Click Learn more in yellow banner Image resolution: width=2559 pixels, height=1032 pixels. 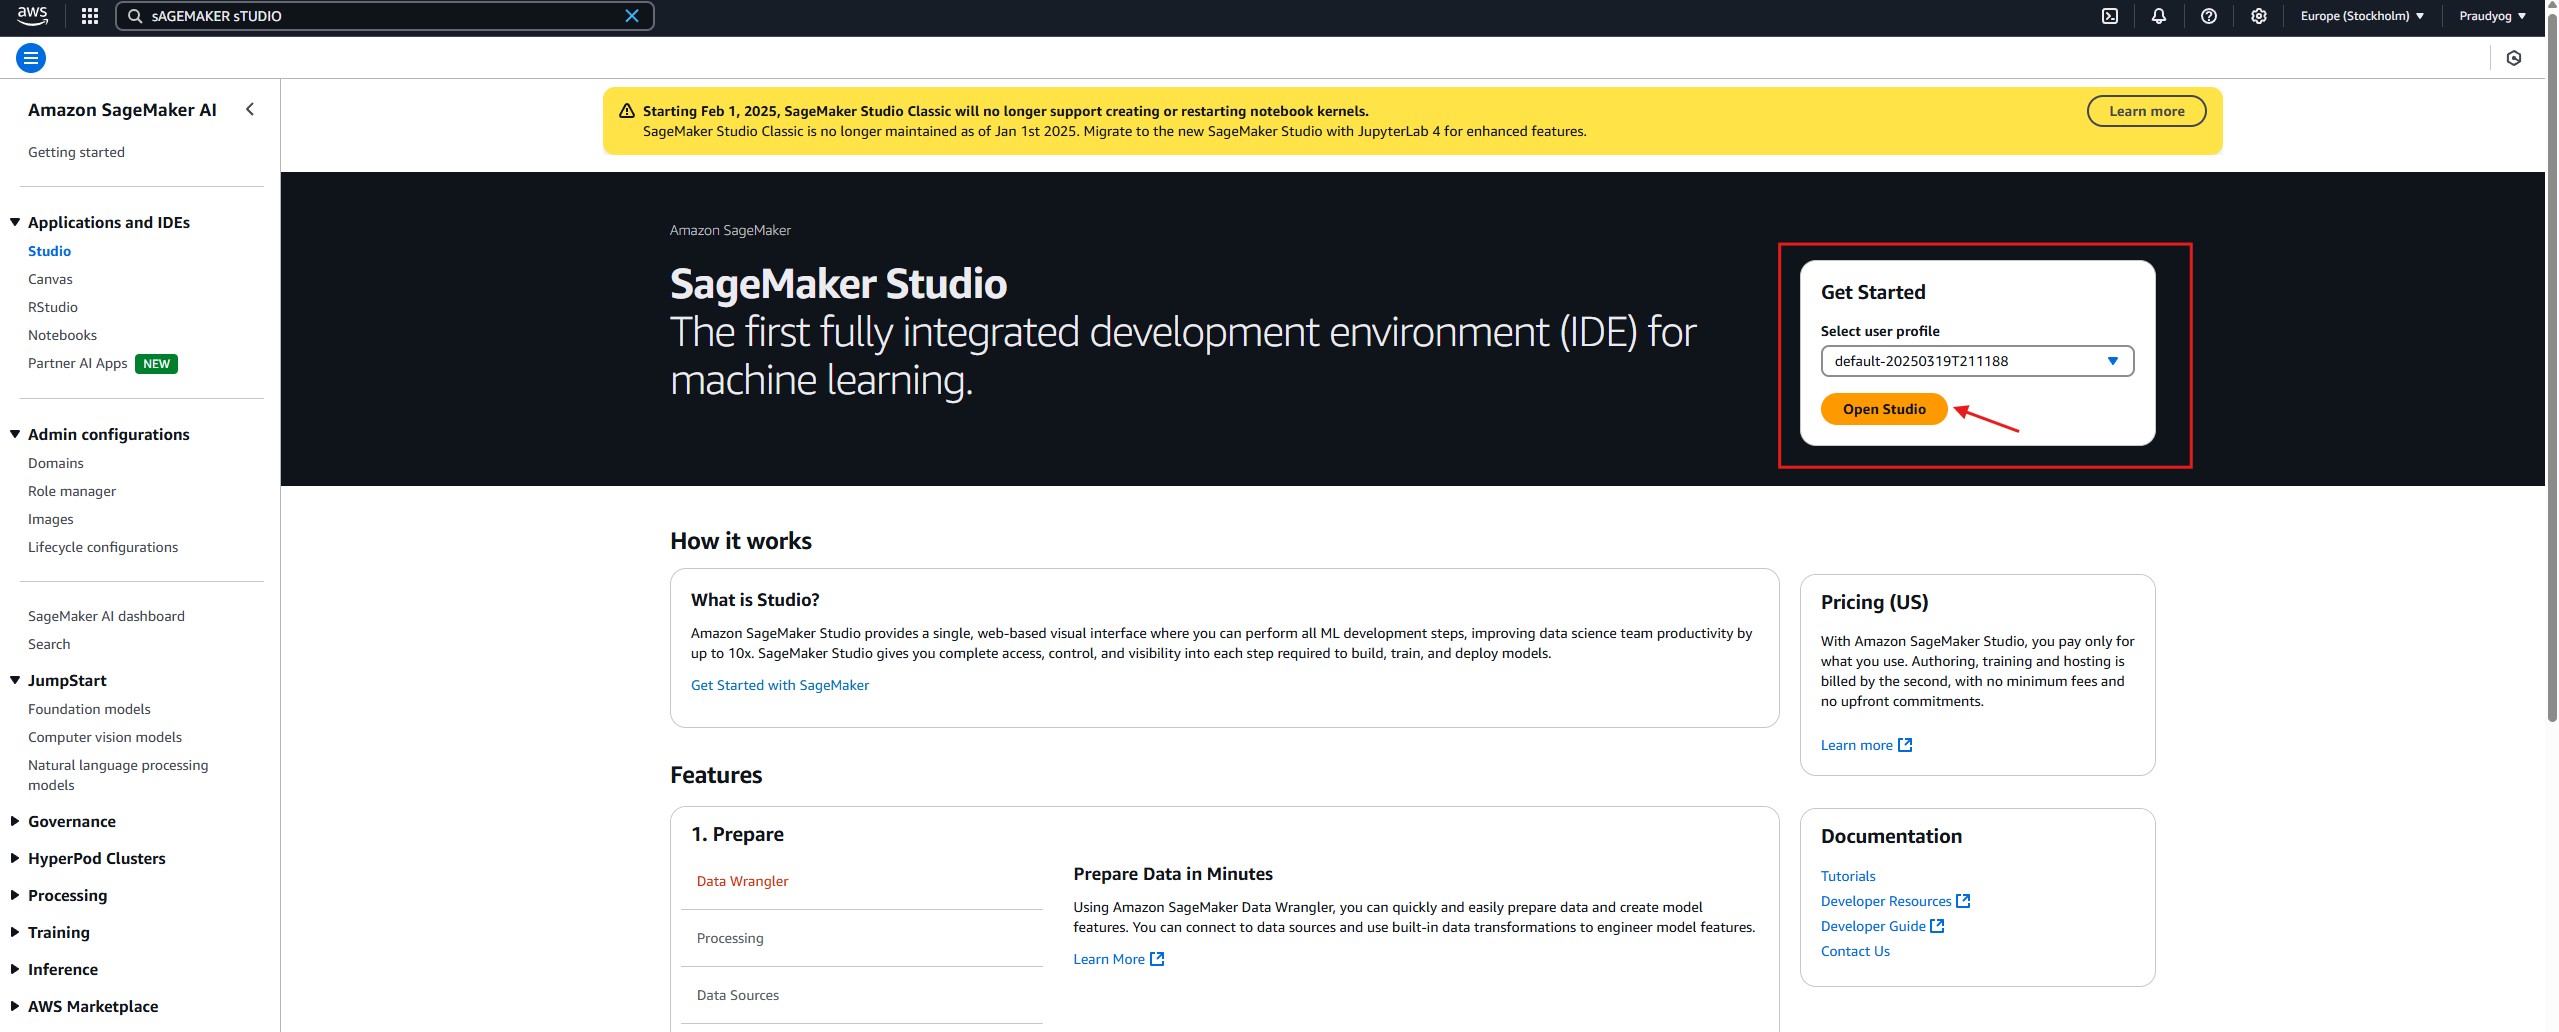click(x=2146, y=111)
